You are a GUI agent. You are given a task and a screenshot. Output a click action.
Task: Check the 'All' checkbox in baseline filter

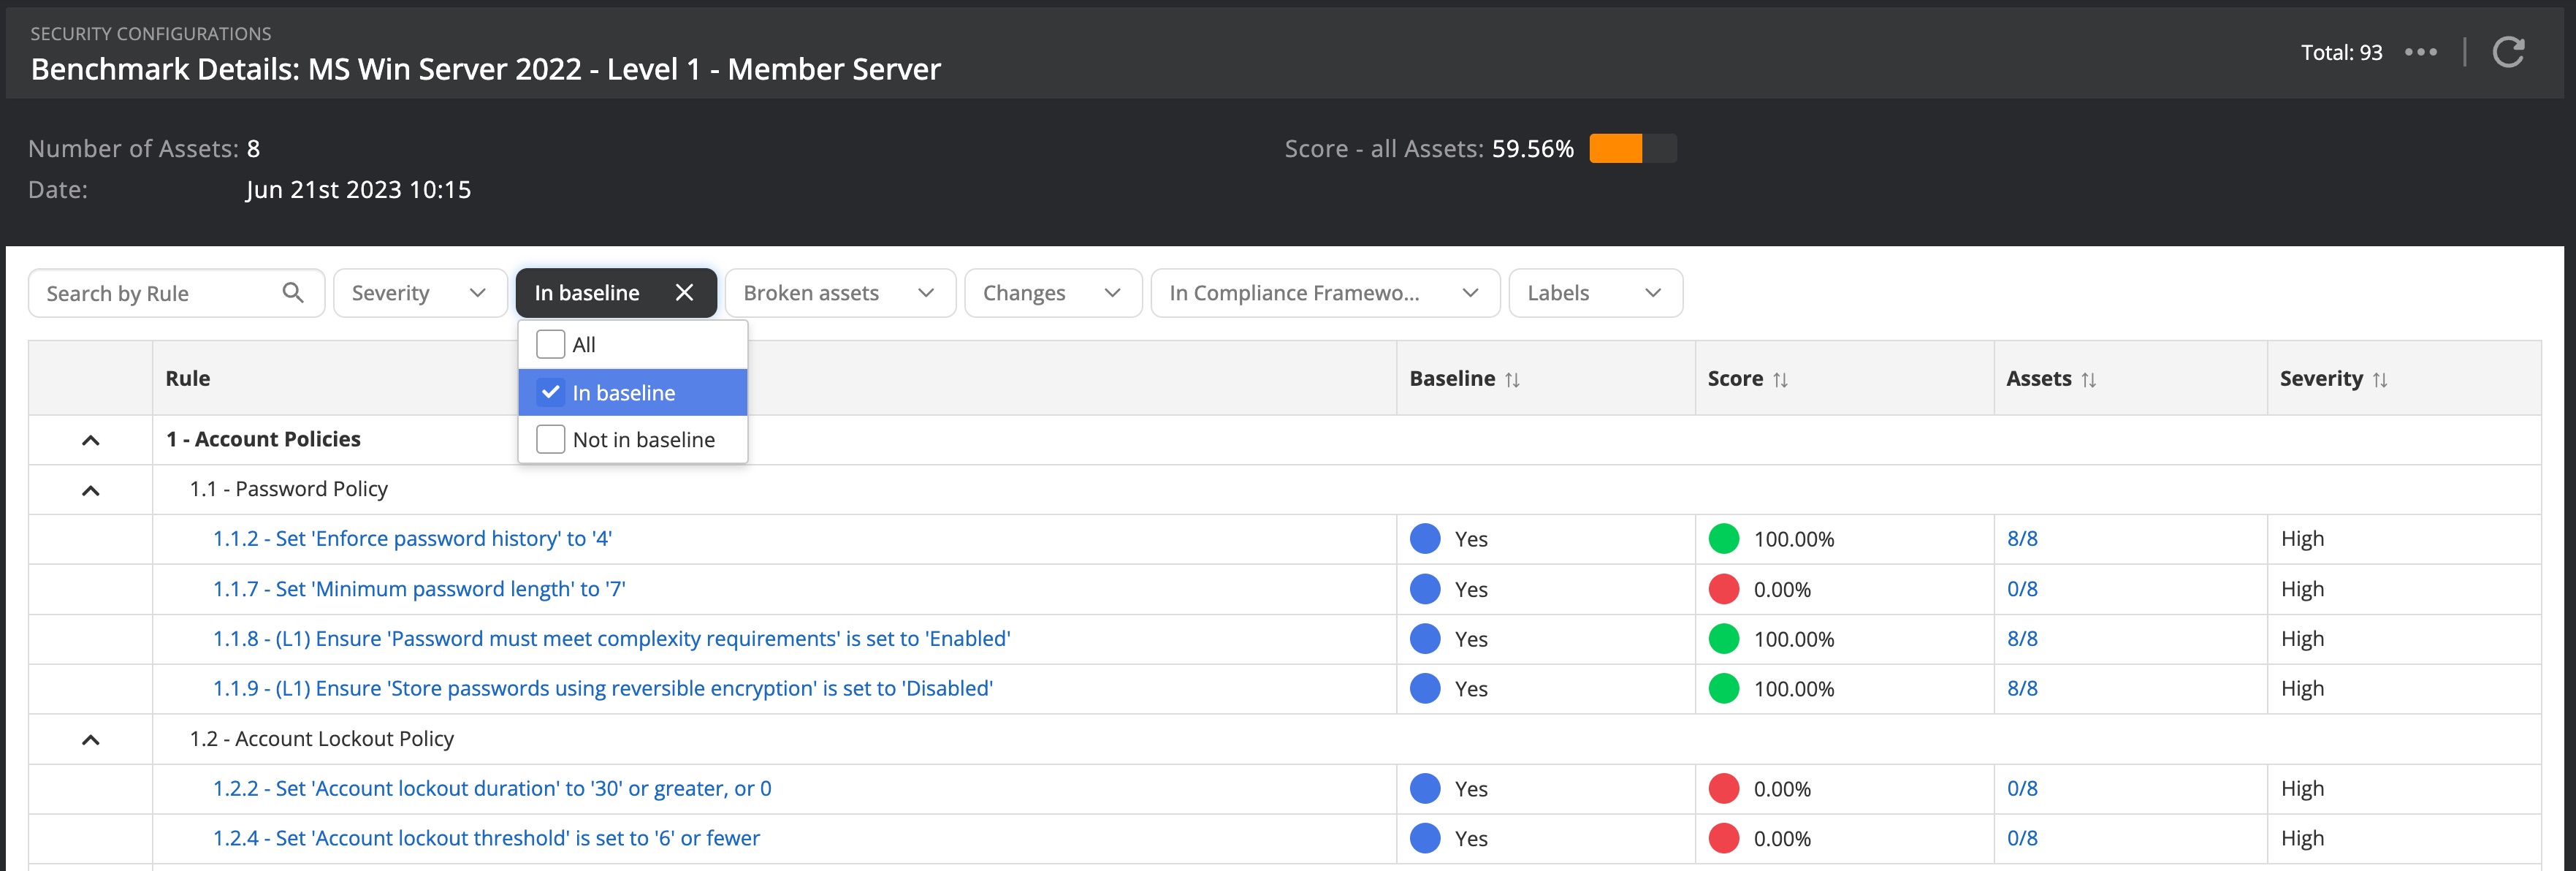[x=551, y=343]
